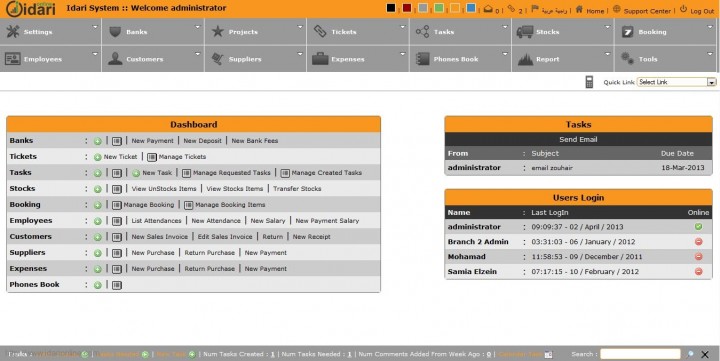Viewport: 720px width, 361px height.
Task: Click the Search input field in bottom bar
Action: tap(640, 354)
